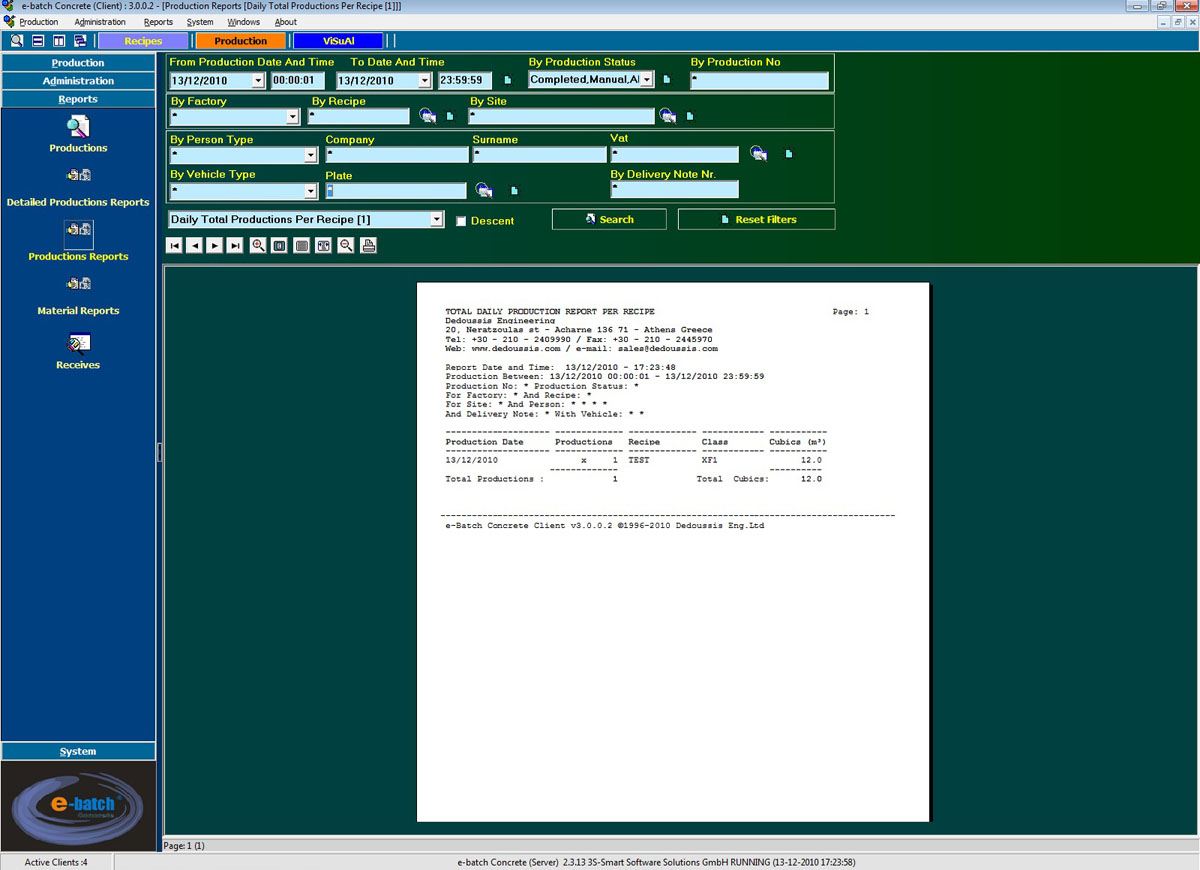Open the System sidebar section
Screen dimensions: 1200x870
(x=78, y=751)
